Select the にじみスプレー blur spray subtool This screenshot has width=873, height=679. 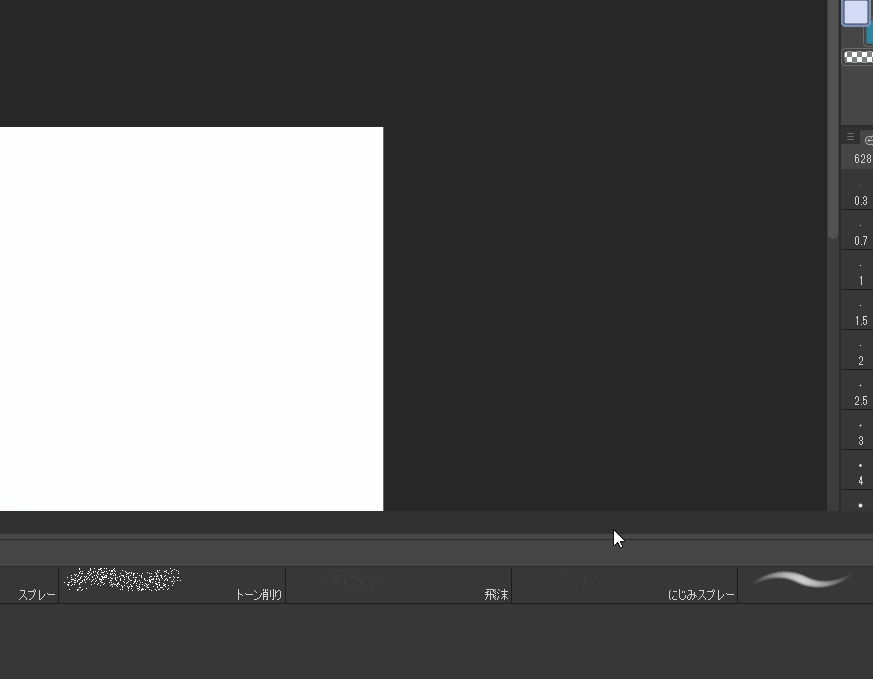[x=625, y=585]
